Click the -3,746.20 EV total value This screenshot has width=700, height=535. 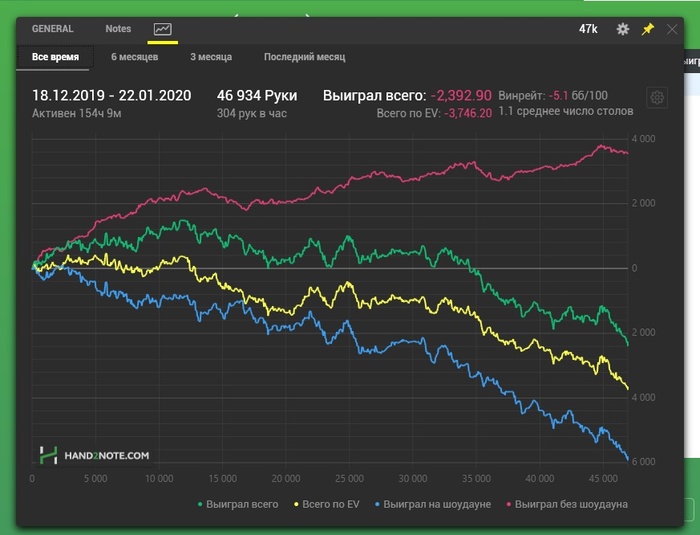pyautogui.click(x=468, y=113)
